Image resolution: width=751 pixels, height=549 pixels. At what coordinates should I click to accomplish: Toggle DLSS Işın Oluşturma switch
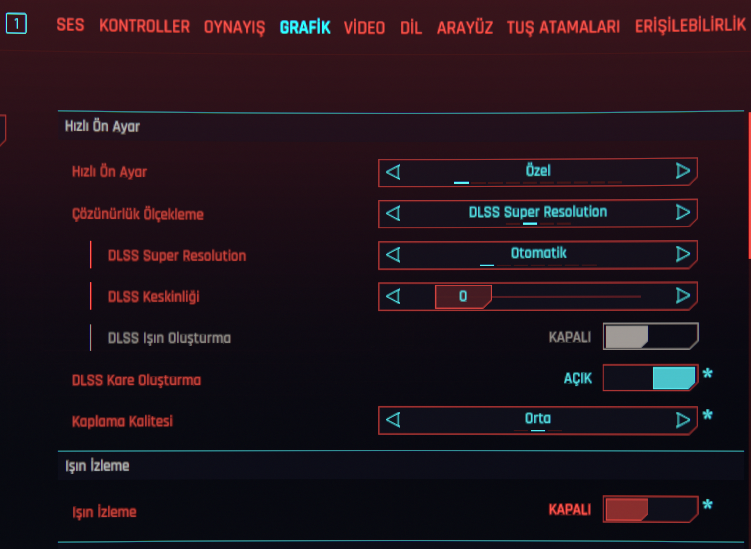click(650, 336)
